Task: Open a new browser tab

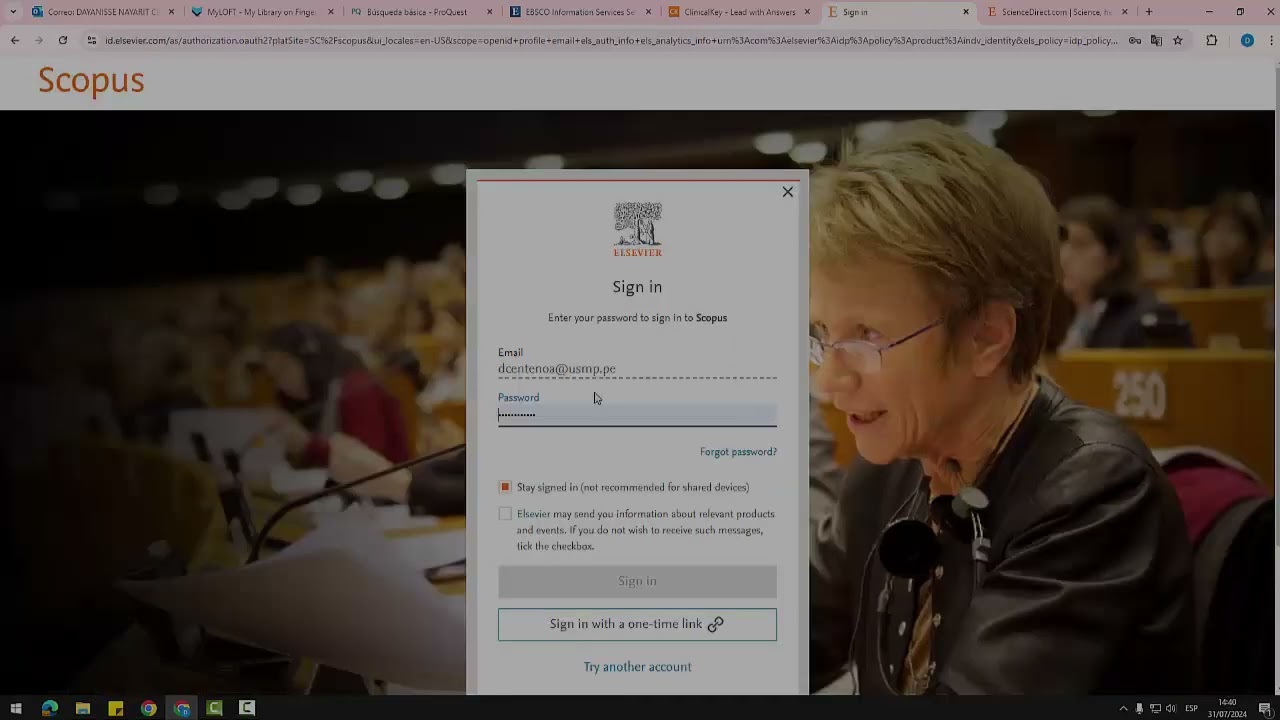Action: tap(1149, 12)
